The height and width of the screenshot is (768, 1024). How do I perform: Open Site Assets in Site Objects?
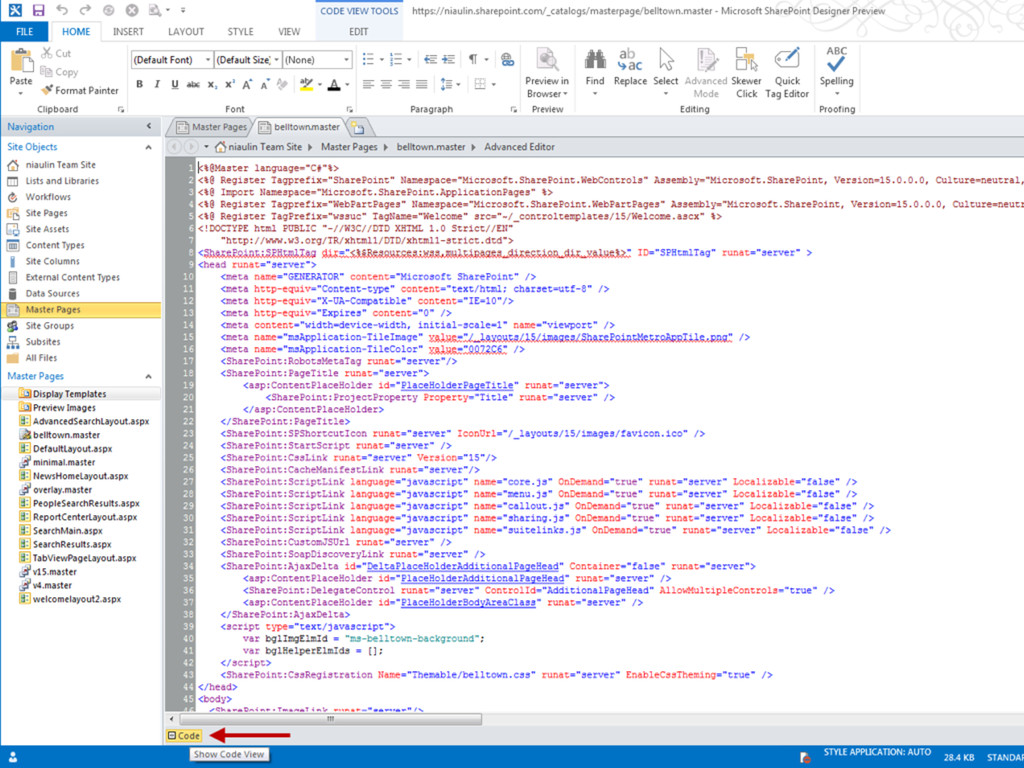click(47, 229)
